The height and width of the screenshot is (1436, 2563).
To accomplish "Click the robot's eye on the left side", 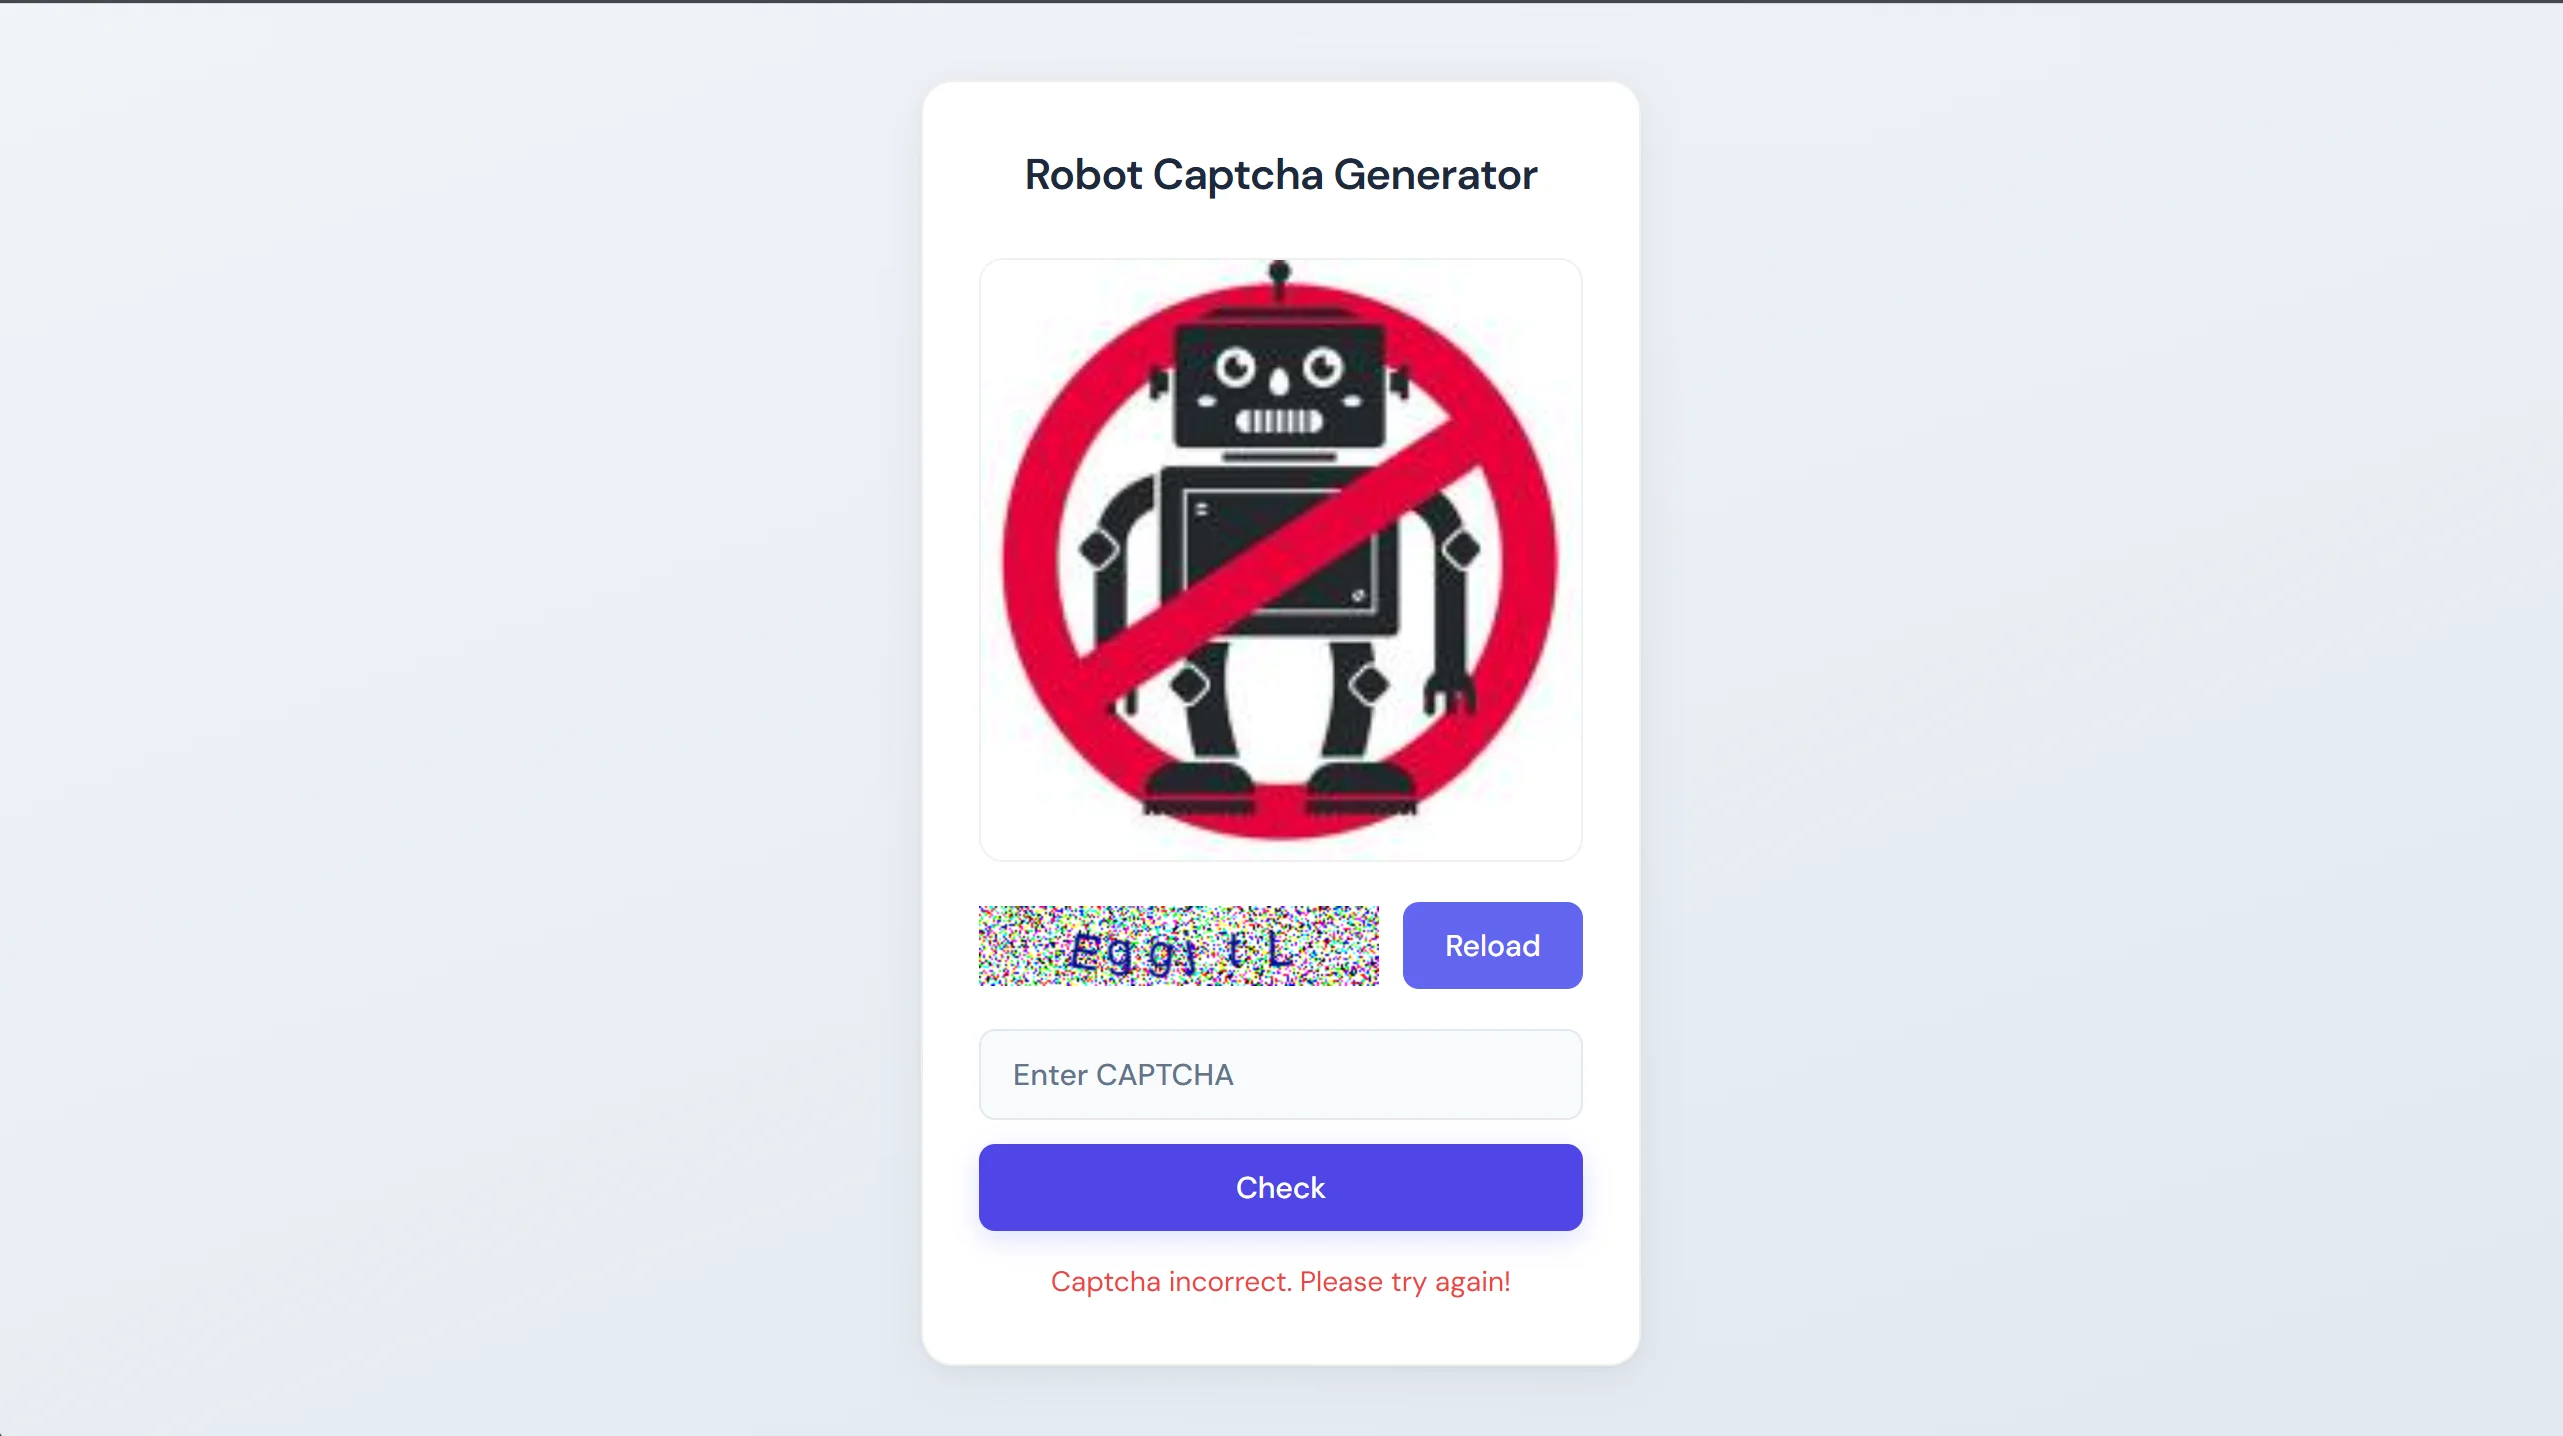I will click(1235, 366).
